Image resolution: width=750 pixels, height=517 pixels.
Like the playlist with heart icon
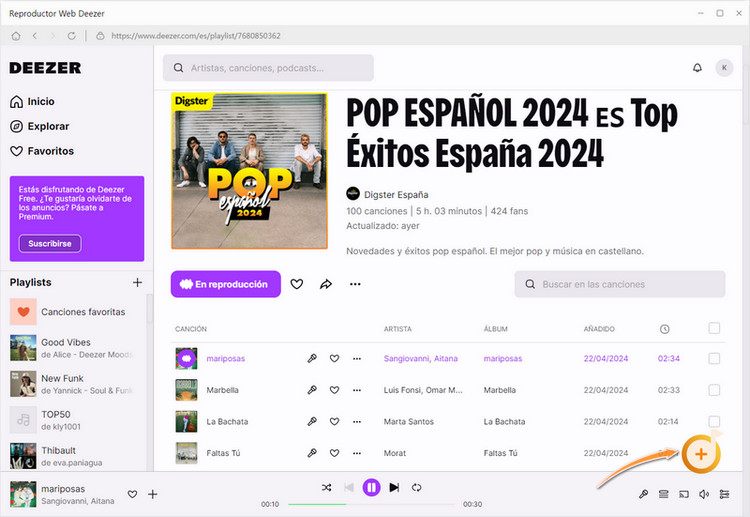(x=297, y=284)
